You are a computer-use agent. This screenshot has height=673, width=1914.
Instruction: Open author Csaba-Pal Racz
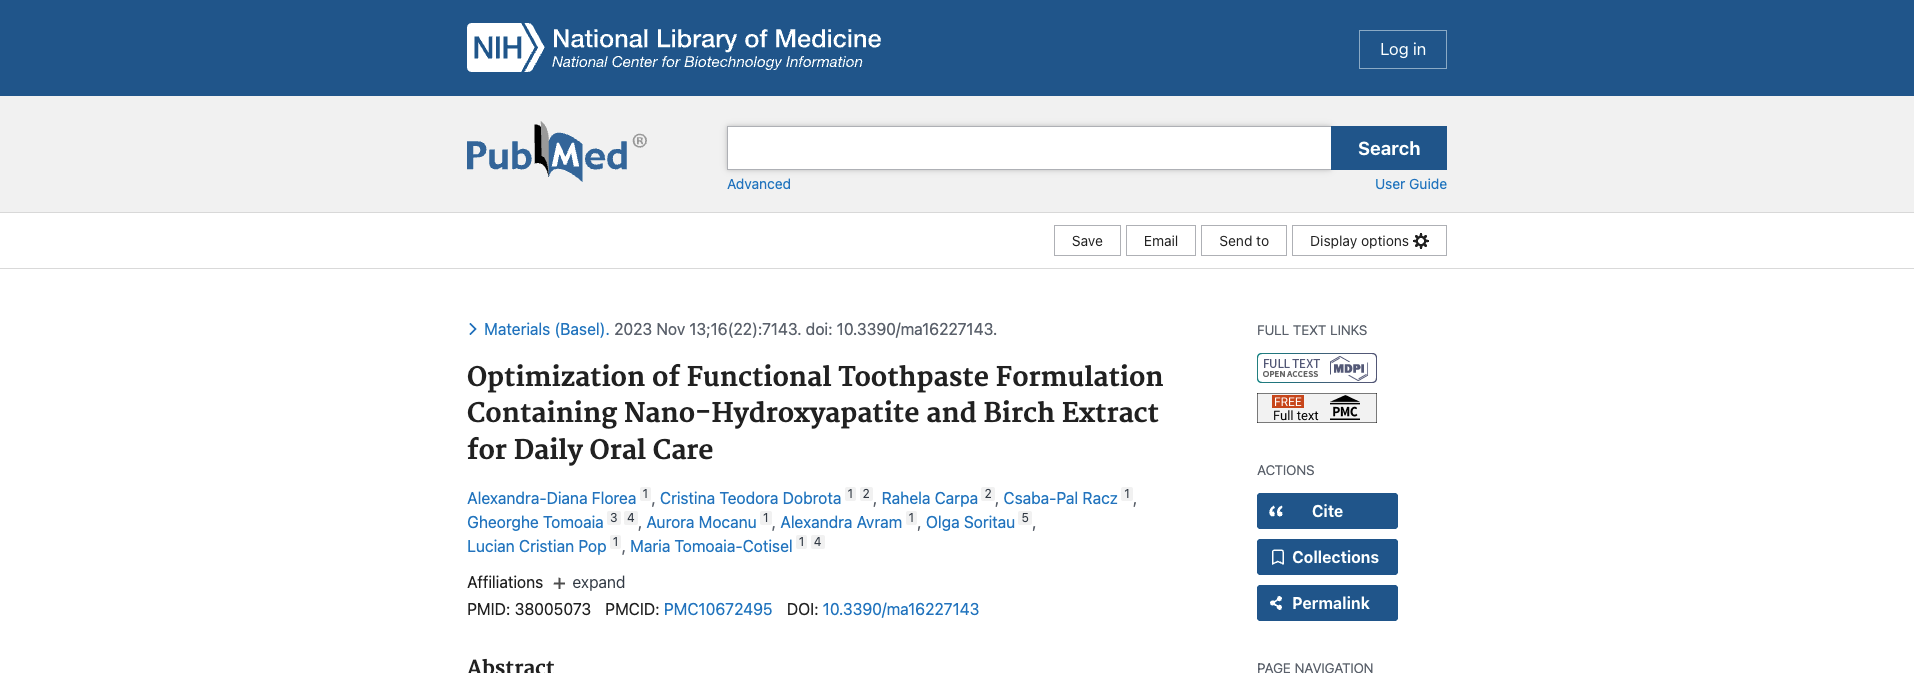point(1060,498)
